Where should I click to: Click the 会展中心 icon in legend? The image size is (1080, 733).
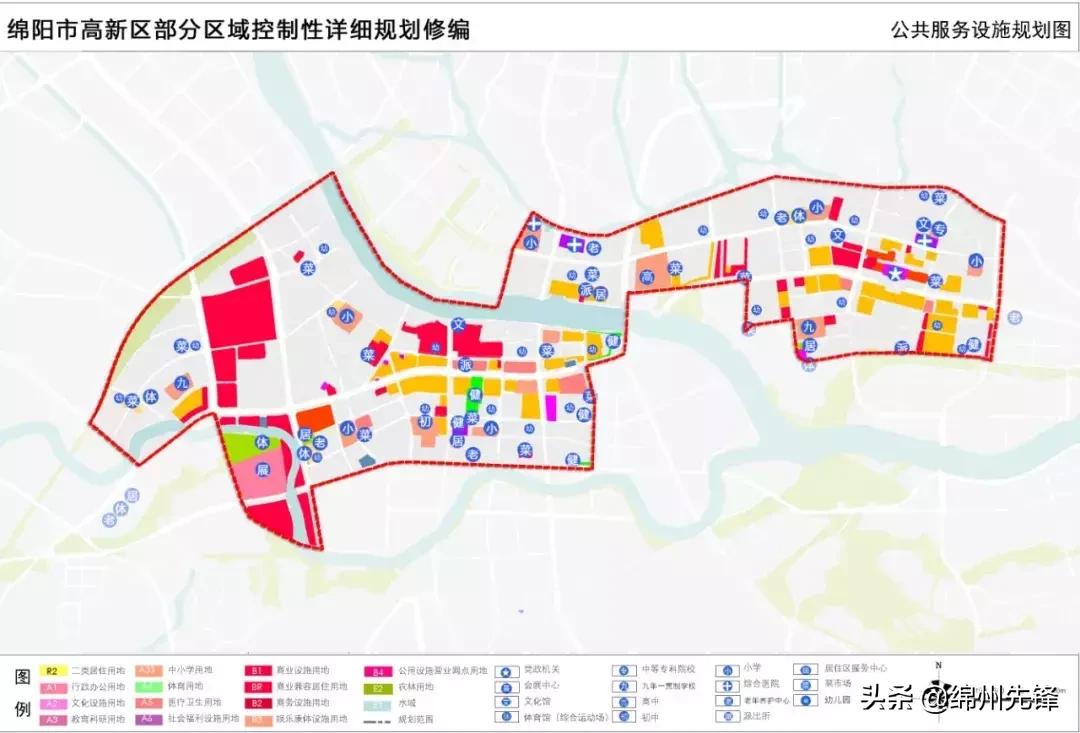coord(507,686)
